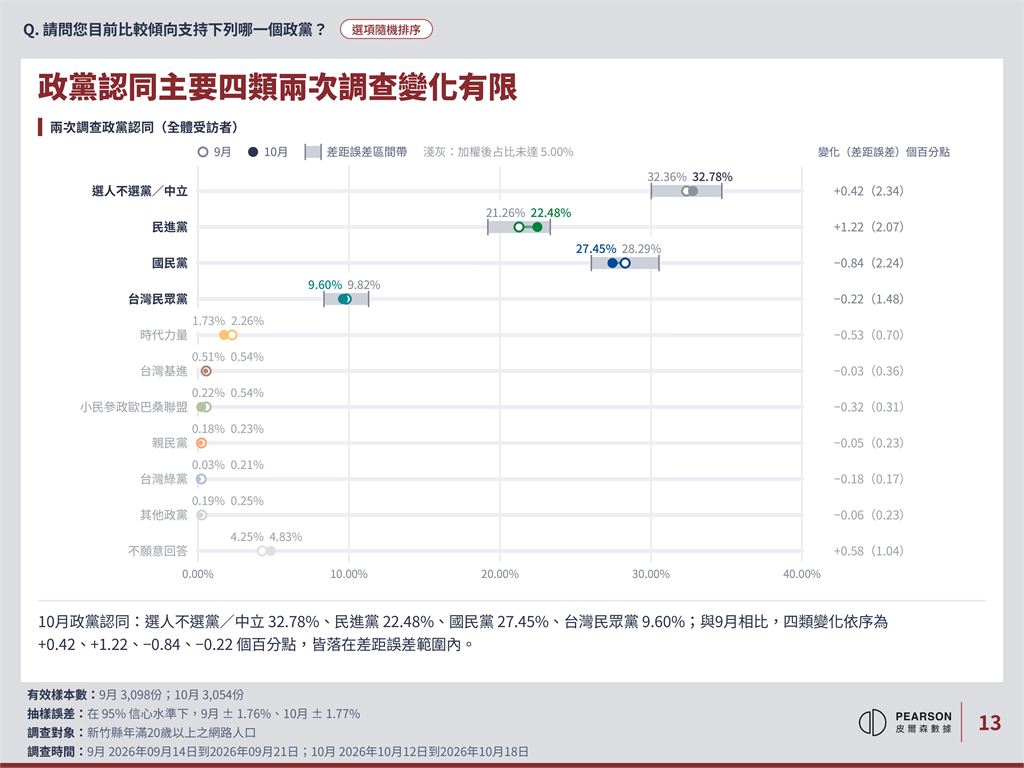Viewport: 1024px width, 768px height.
Task: Click the 選項隨機排序 pill label
Action: click(386, 29)
